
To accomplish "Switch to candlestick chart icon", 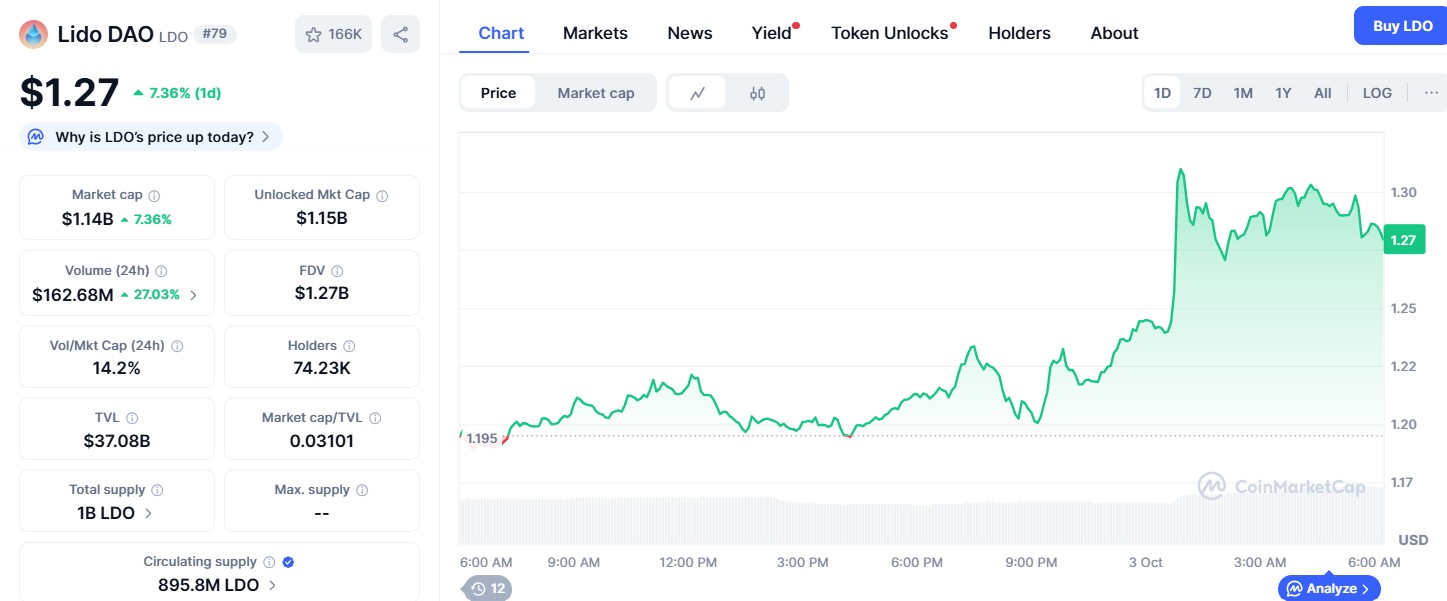I will coord(757,93).
